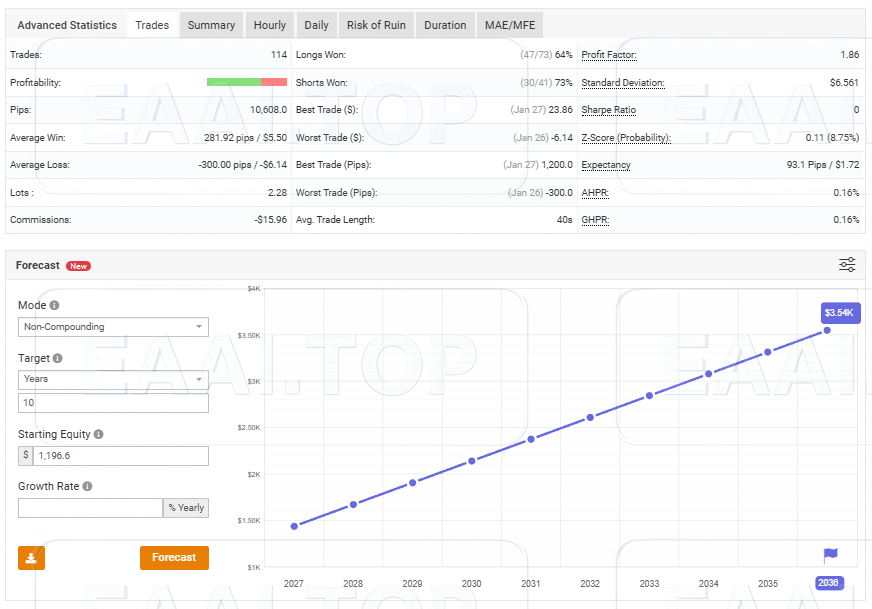Viewport: 872px width, 609px height.
Task: Click the red New badge beside Forecast
Action: (x=79, y=266)
